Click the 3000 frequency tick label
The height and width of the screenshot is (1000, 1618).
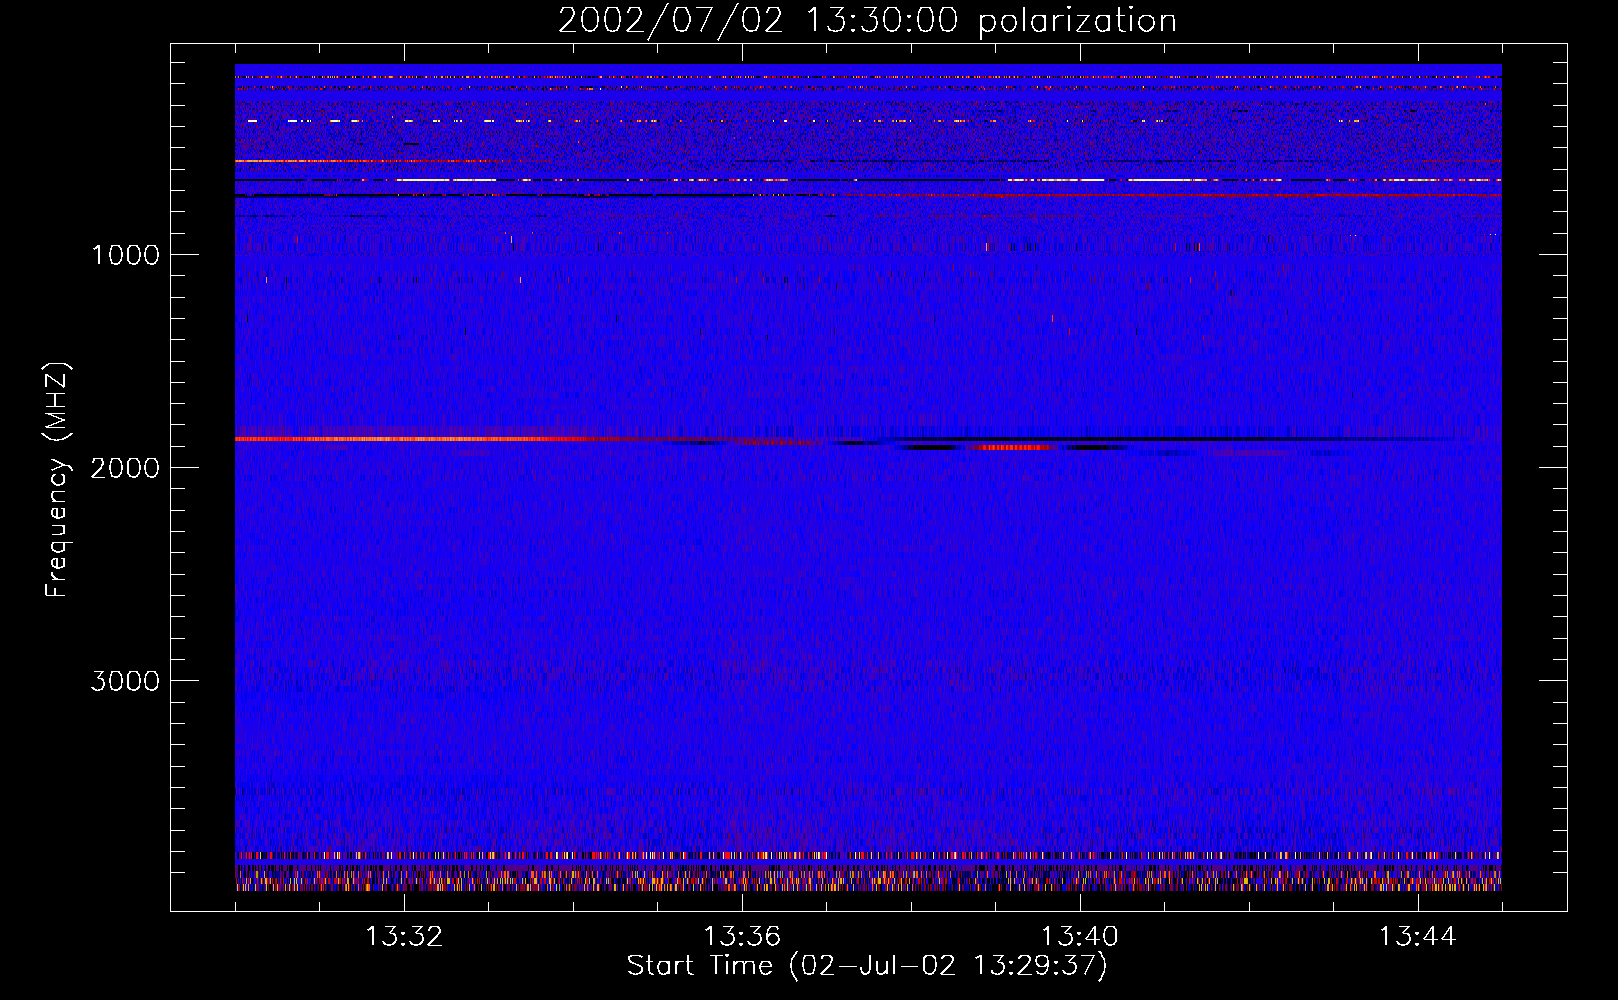tap(125, 681)
